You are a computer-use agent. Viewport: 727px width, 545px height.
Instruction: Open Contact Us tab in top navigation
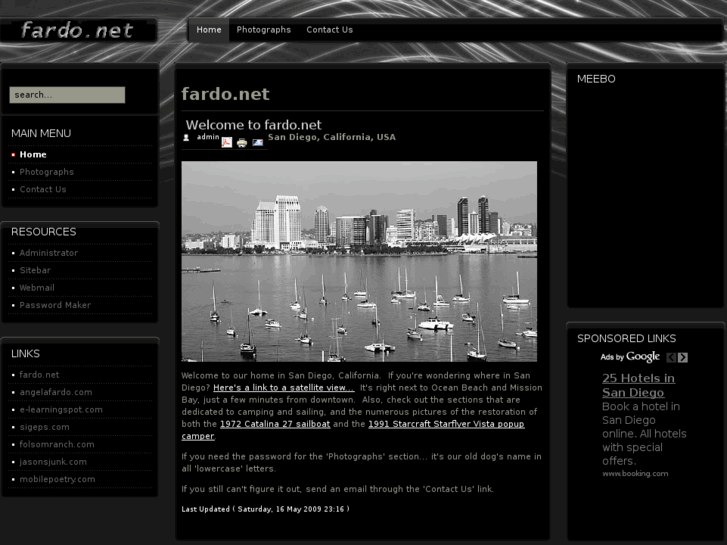click(x=330, y=30)
